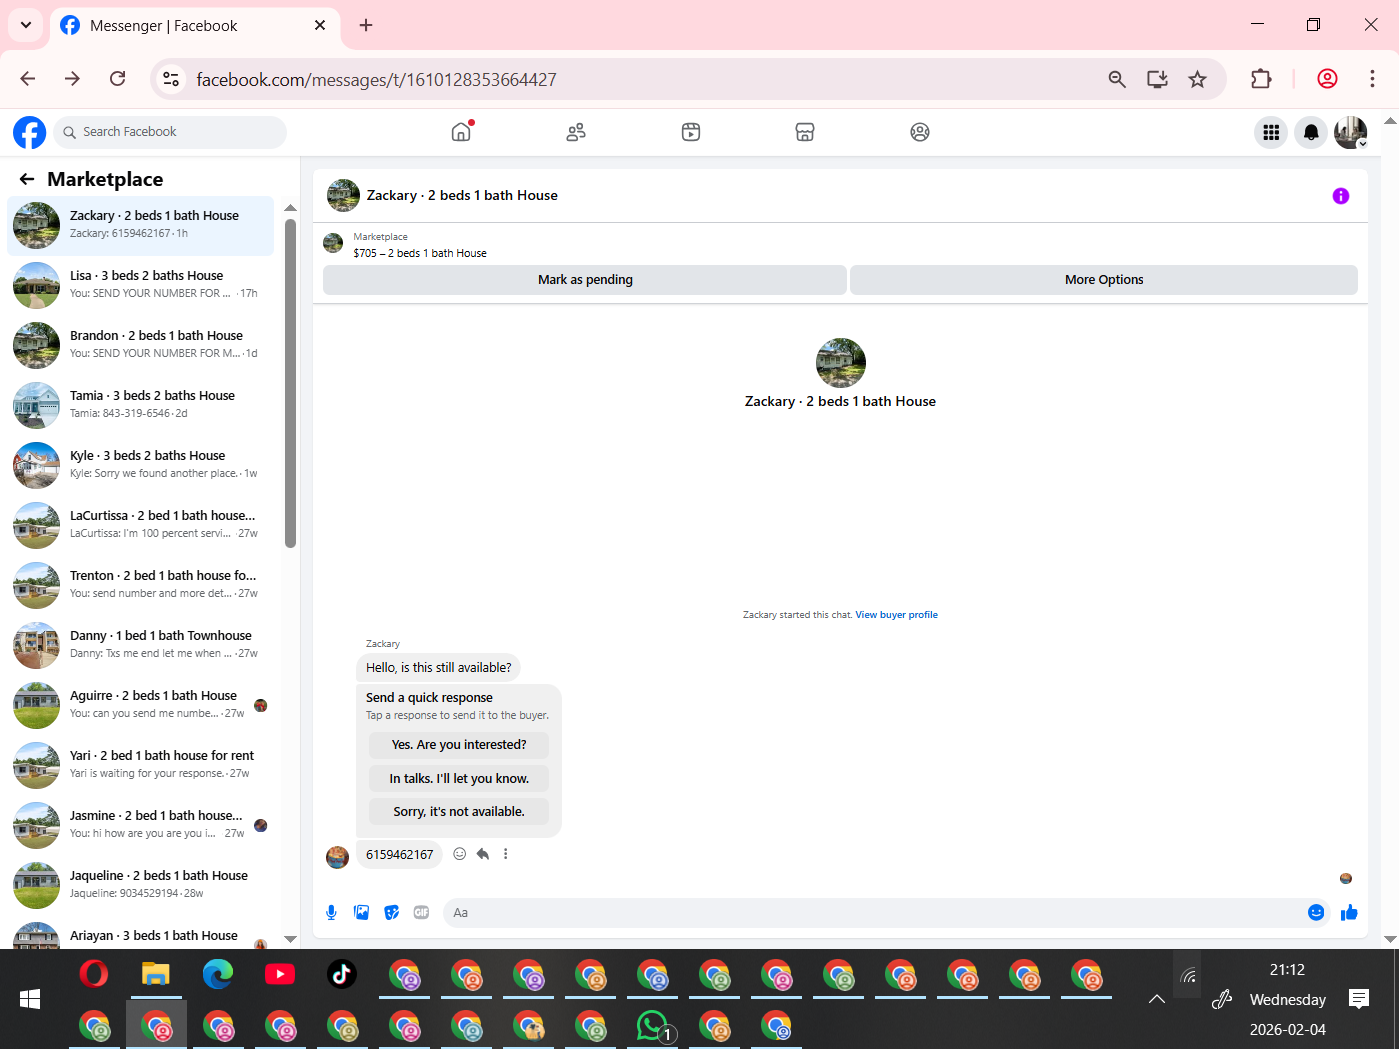This screenshot has height=1049, width=1399.
Task: Open the Jasmine 2 bed 1 bath house chat
Action: click(141, 825)
